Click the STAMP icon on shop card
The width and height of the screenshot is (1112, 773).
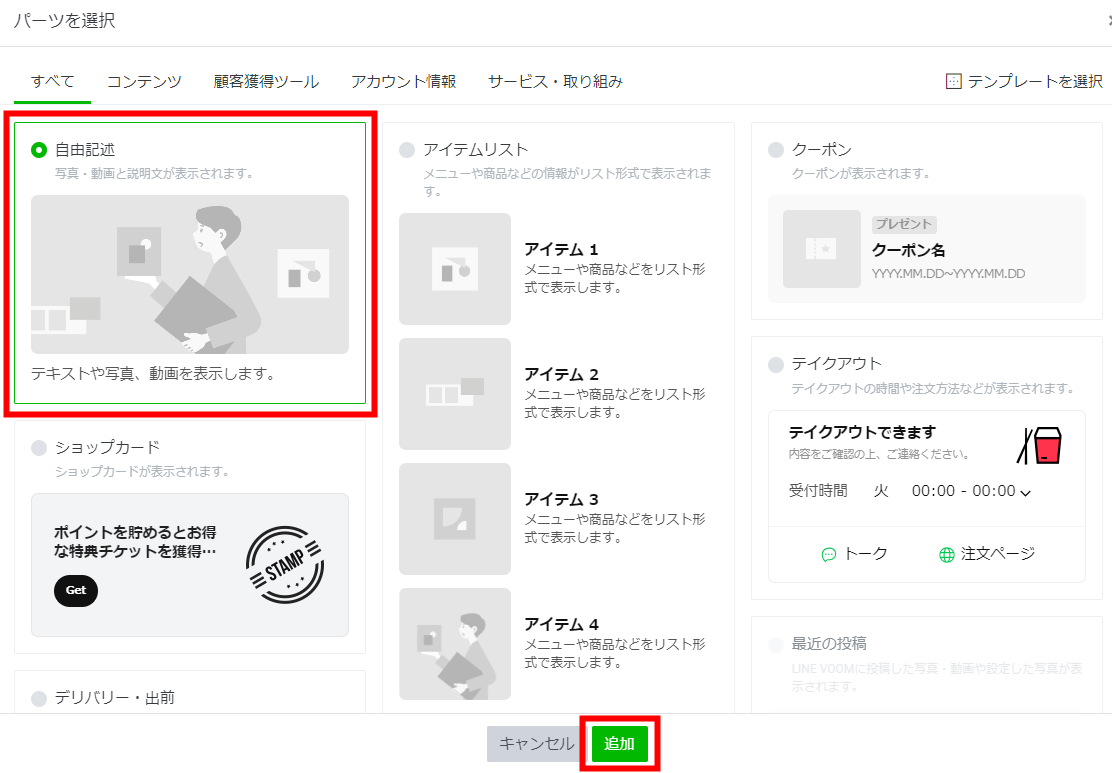(x=284, y=567)
